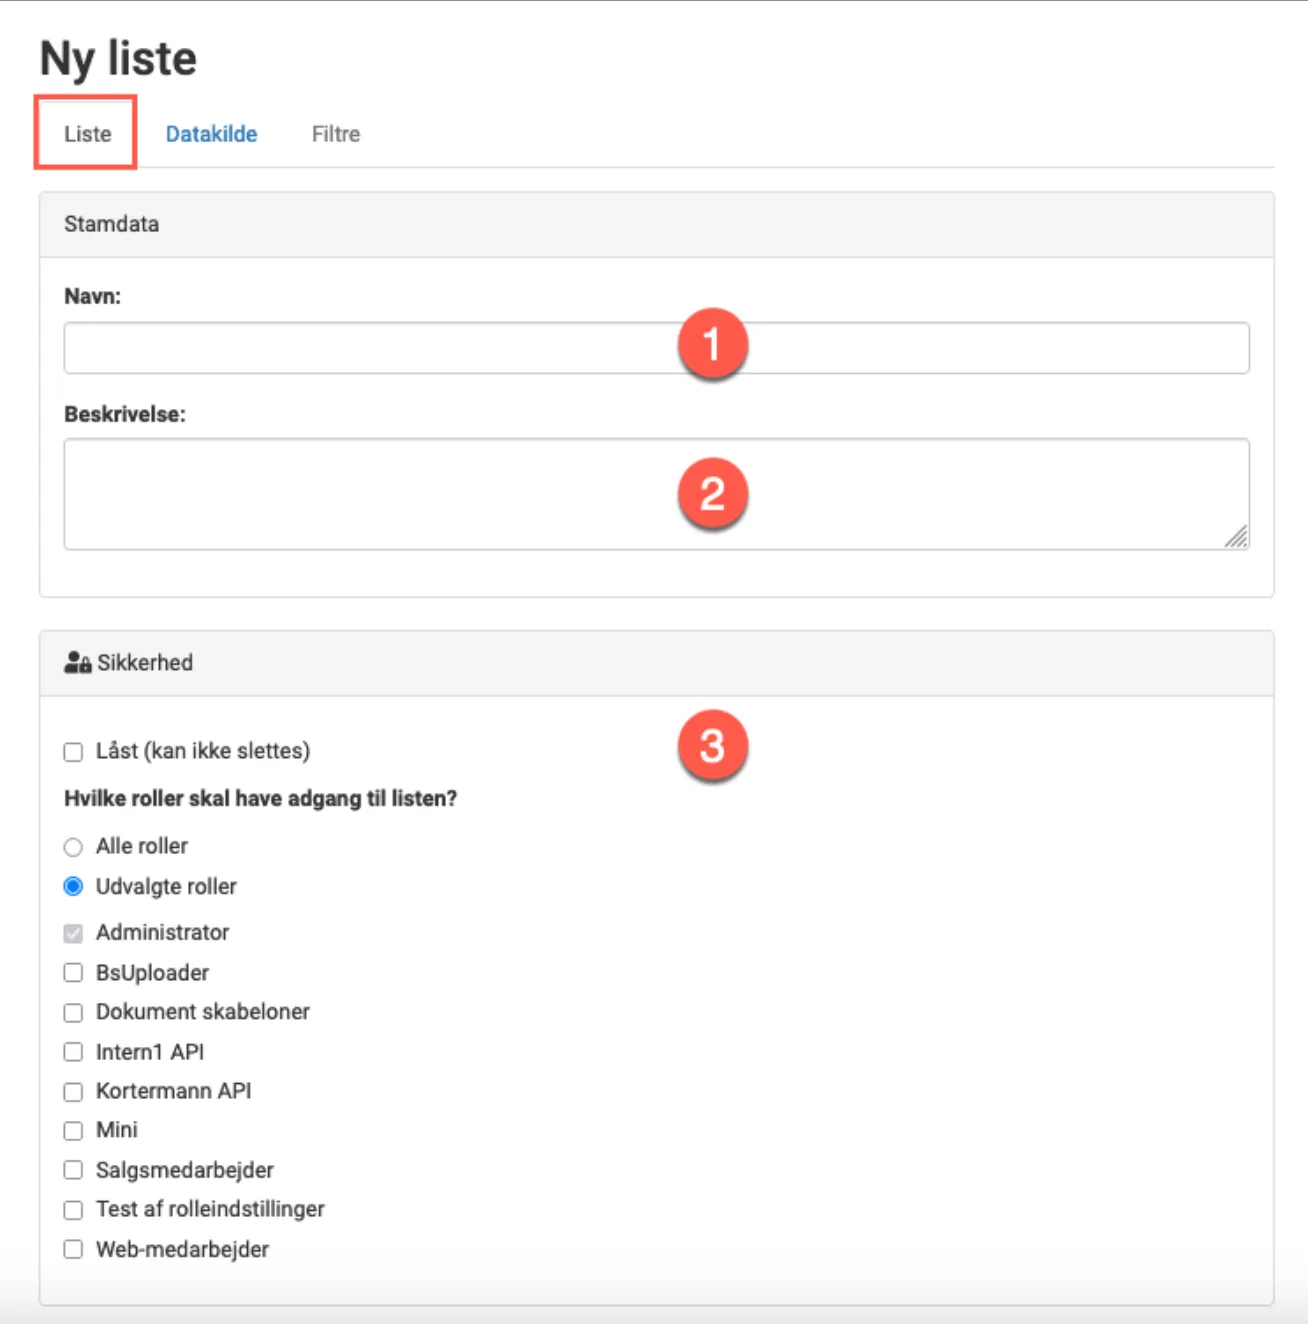Click the Sikkerhed heading text

tap(145, 662)
